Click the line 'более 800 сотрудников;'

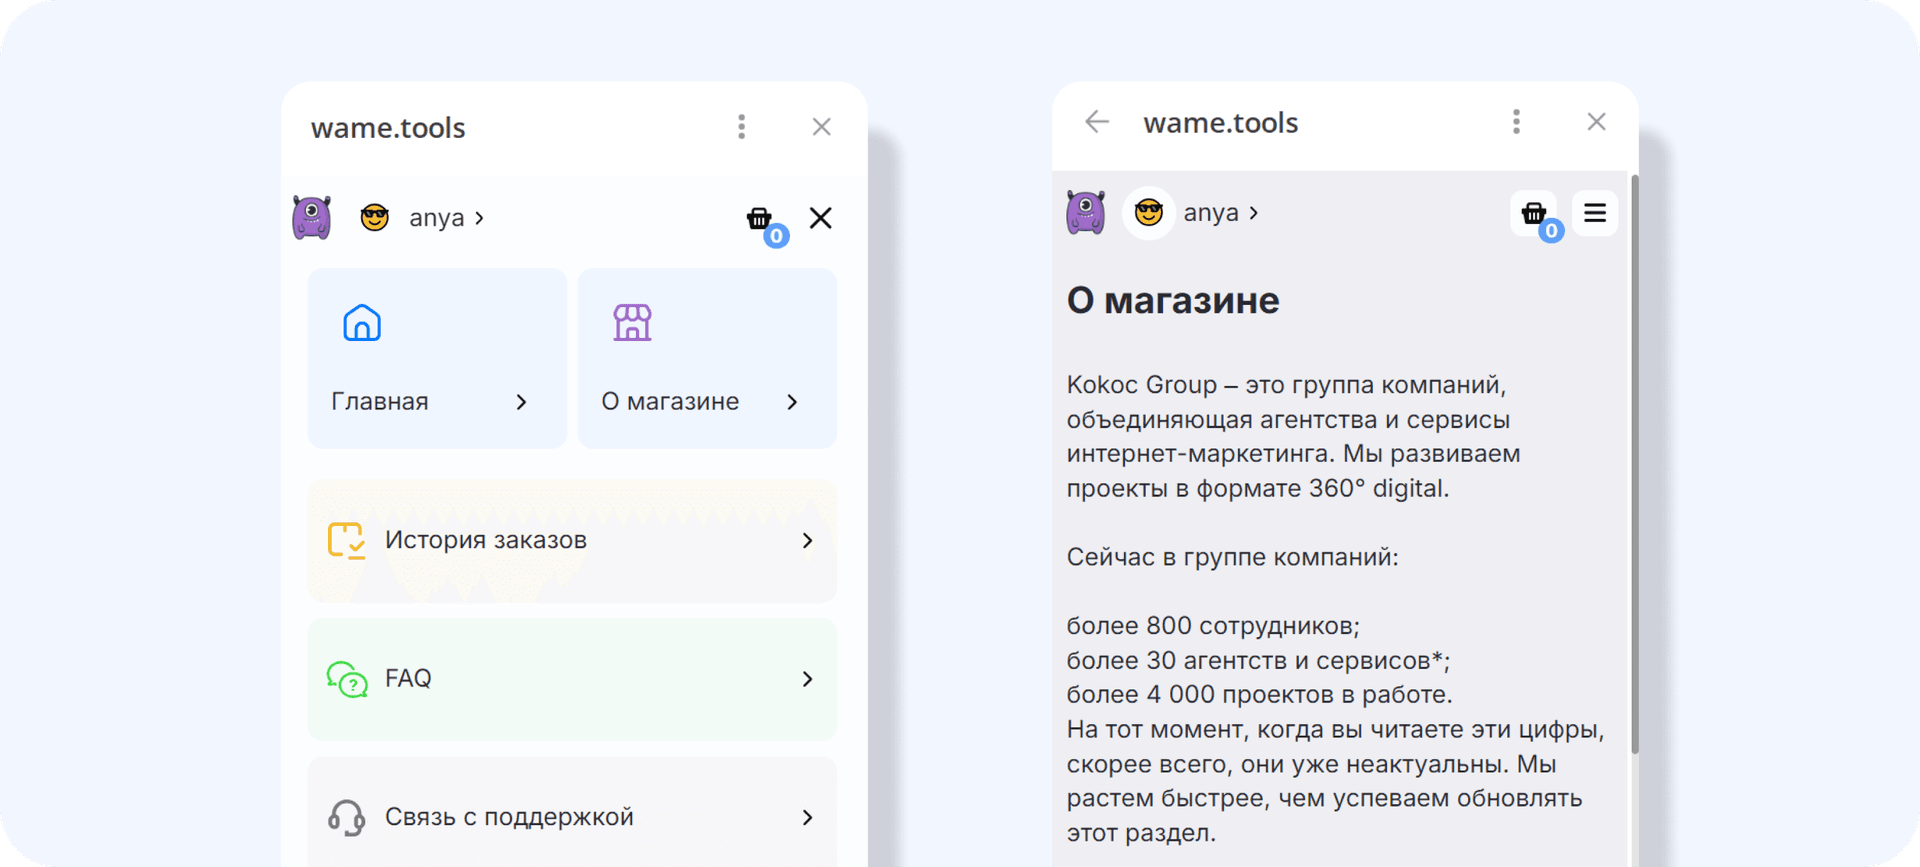point(1213,626)
